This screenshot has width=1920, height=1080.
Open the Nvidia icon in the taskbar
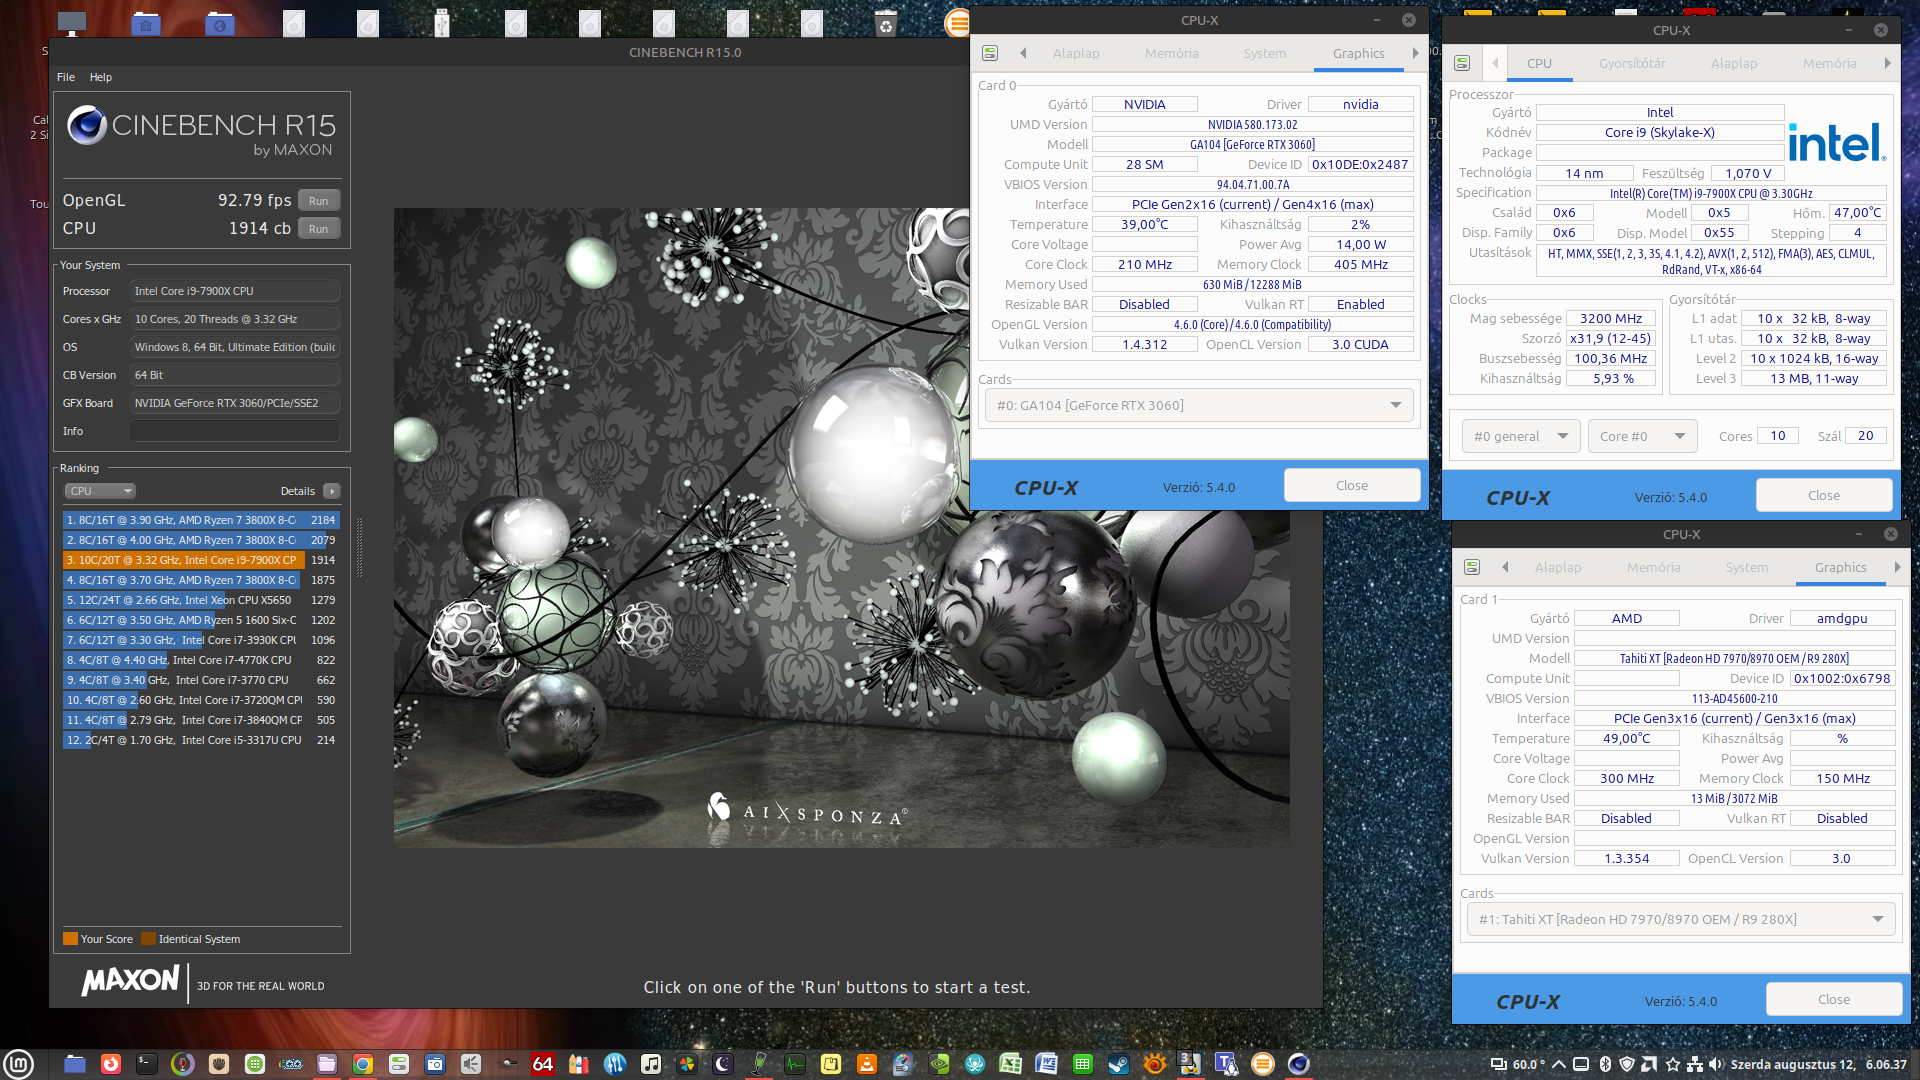point(939,1064)
